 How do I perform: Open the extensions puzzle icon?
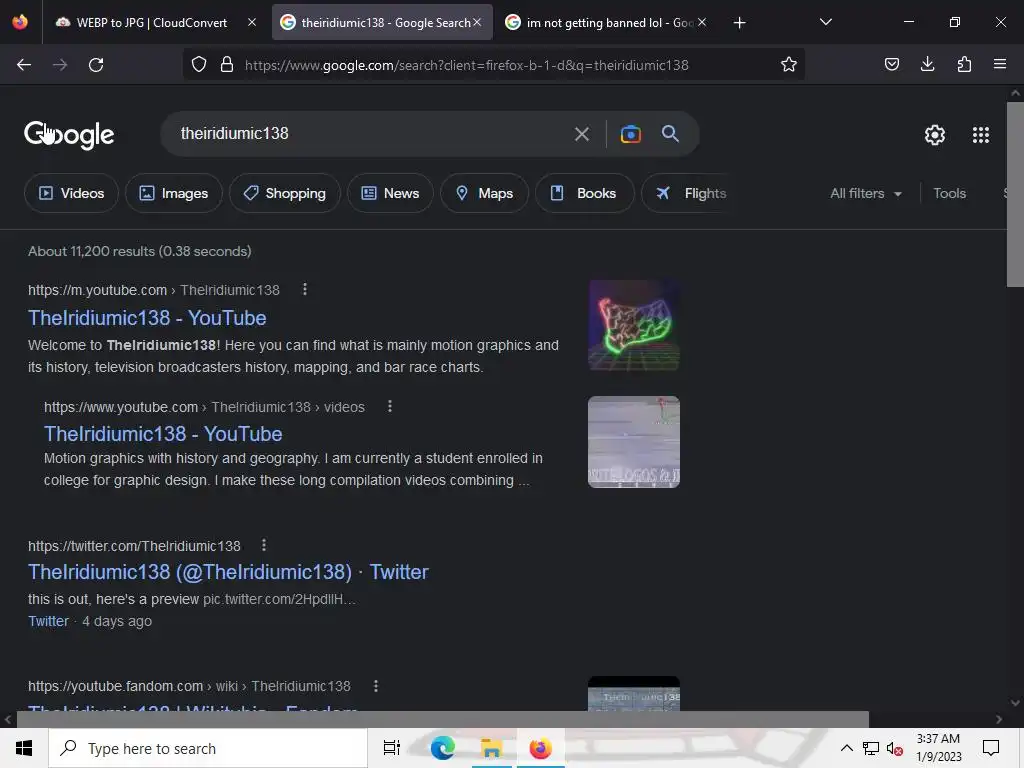point(964,64)
